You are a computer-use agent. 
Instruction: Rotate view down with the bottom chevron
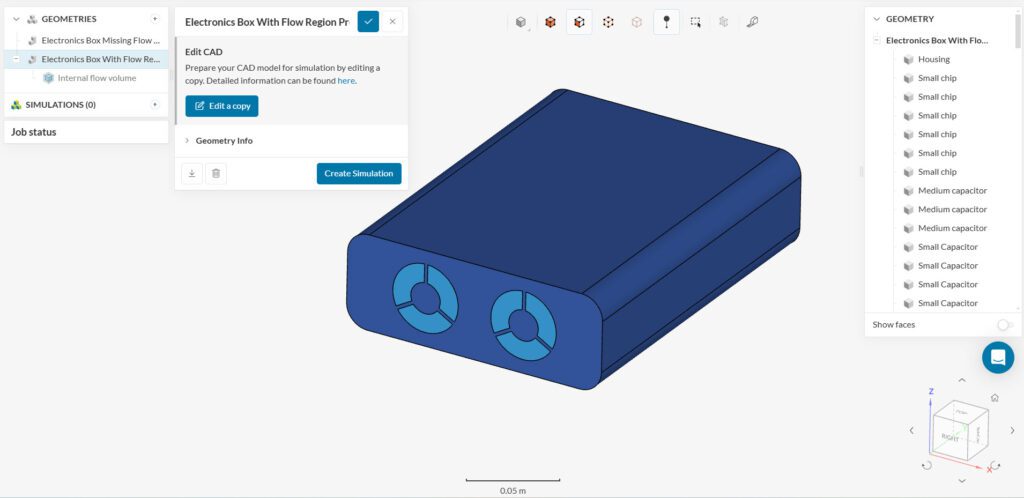point(961,481)
